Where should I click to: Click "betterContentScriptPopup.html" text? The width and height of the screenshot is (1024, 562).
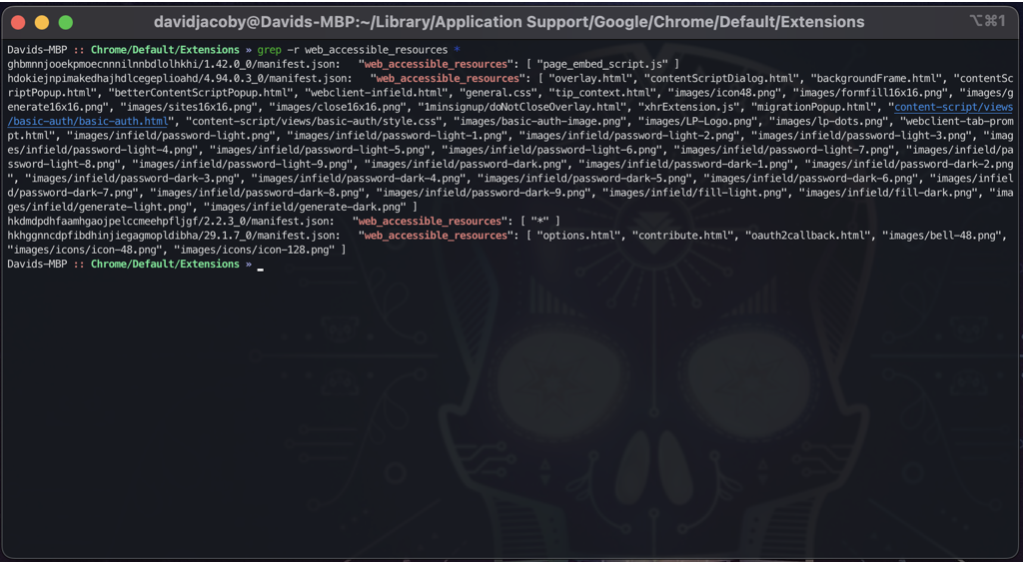click(200, 93)
